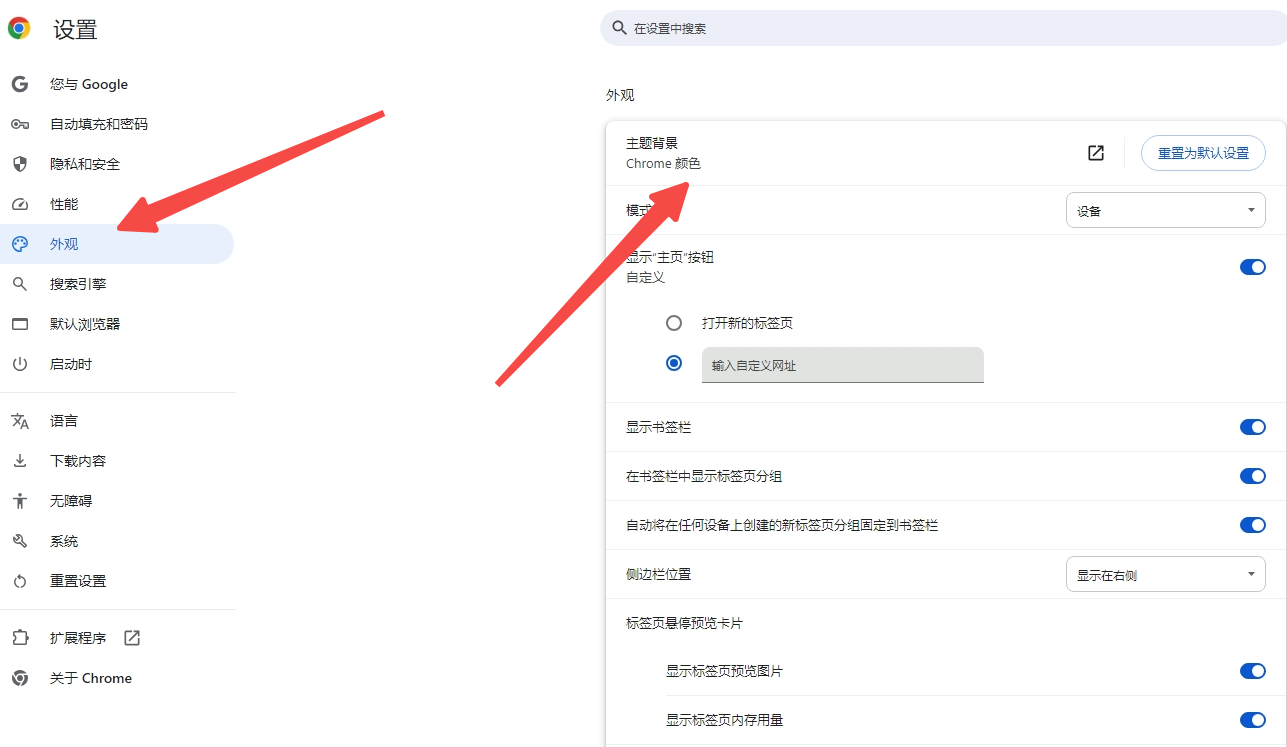1287x747 pixels.
Task: Click the magnifier icon beside 搜索引擎
Action: click(20, 284)
